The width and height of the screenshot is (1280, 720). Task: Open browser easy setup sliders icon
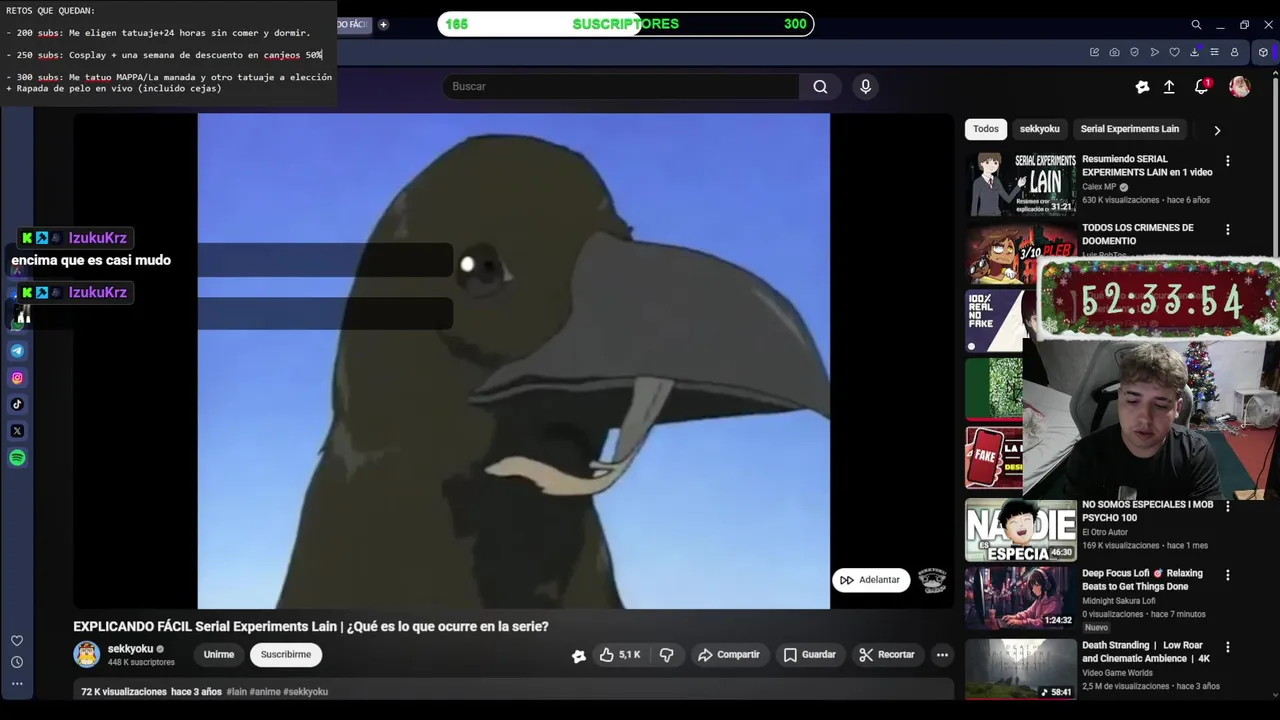[1214, 52]
